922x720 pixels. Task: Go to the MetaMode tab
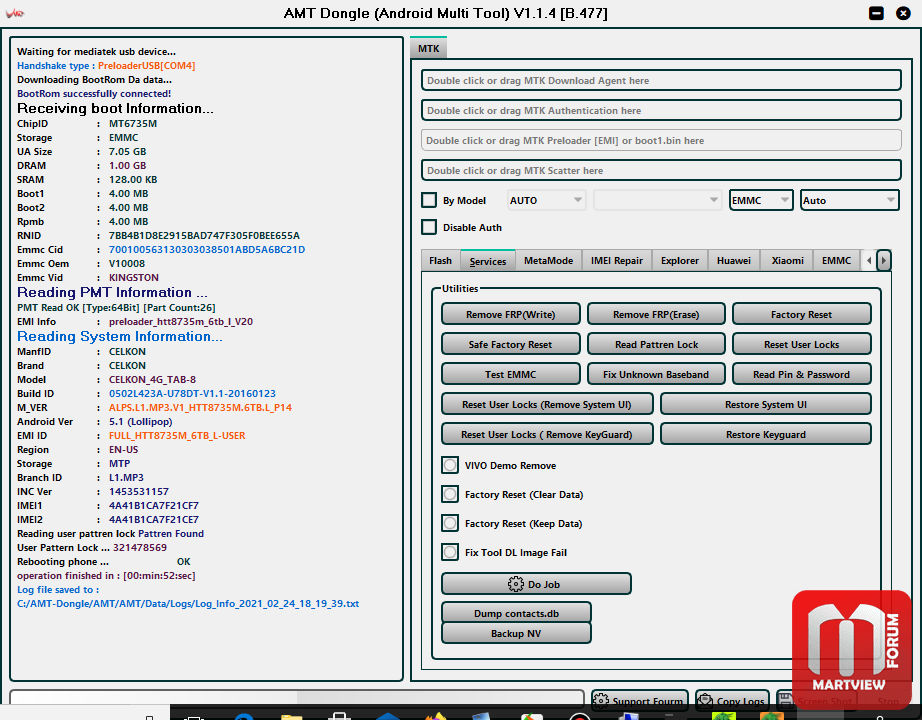pos(548,261)
